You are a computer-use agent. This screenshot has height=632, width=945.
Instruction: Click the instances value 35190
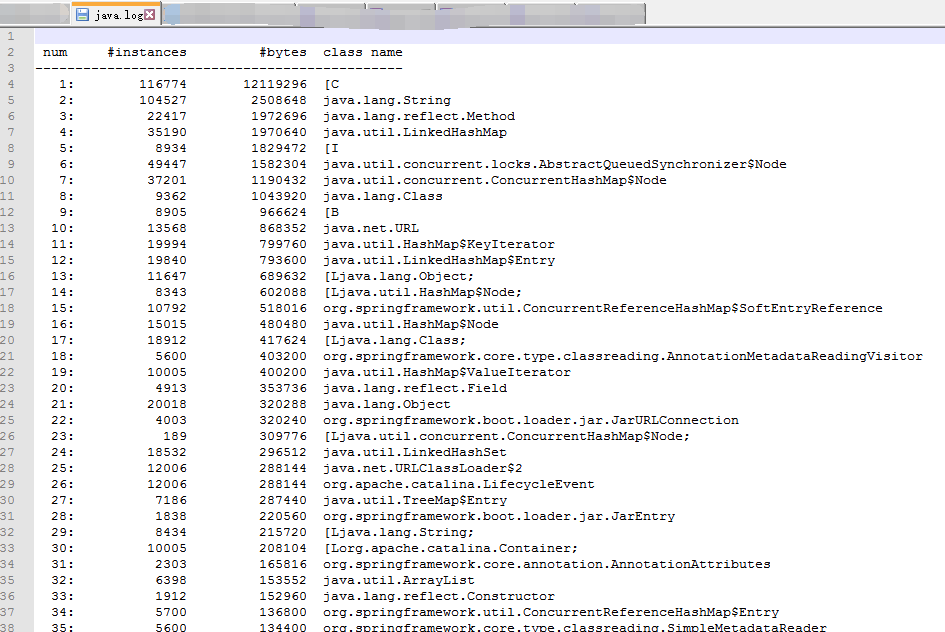pyautogui.click(x=167, y=132)
